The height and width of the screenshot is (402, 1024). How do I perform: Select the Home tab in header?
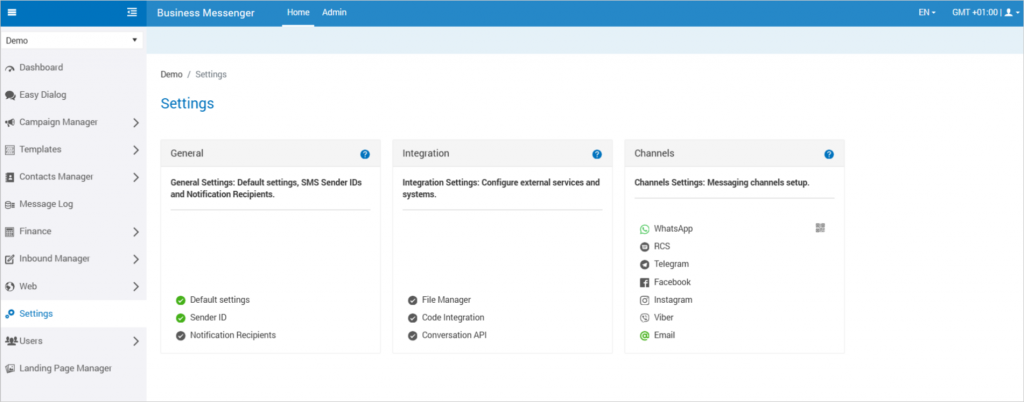(x=298, y=13)
